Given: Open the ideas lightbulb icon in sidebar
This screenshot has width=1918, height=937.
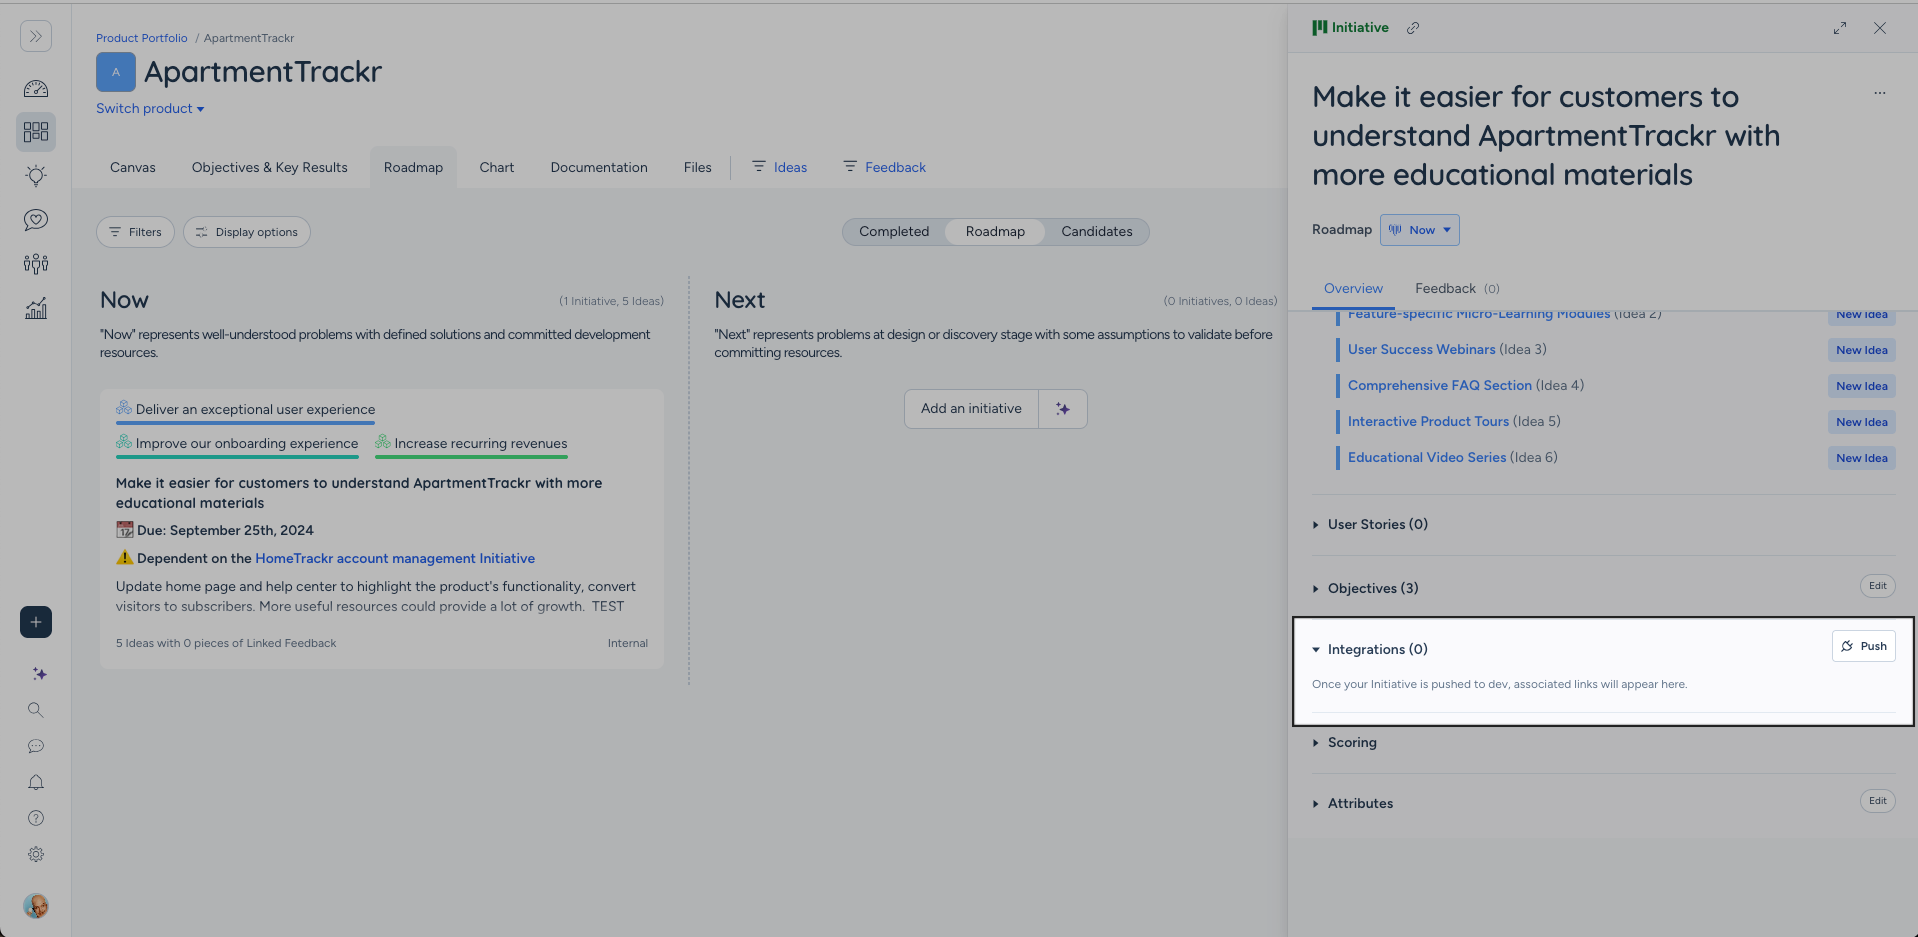Looking at the screenshot, I should (x=36, y=176).
